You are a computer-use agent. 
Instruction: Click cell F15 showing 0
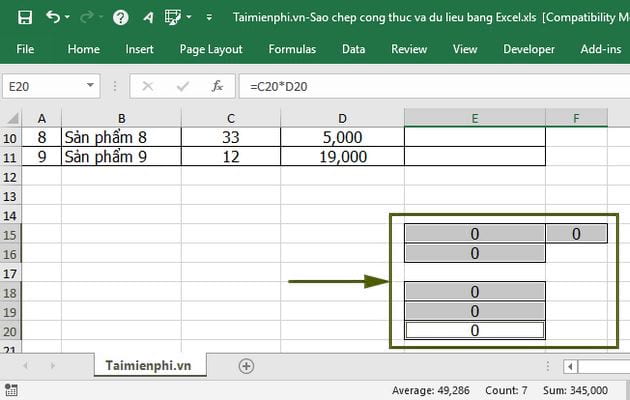(576, 234)
